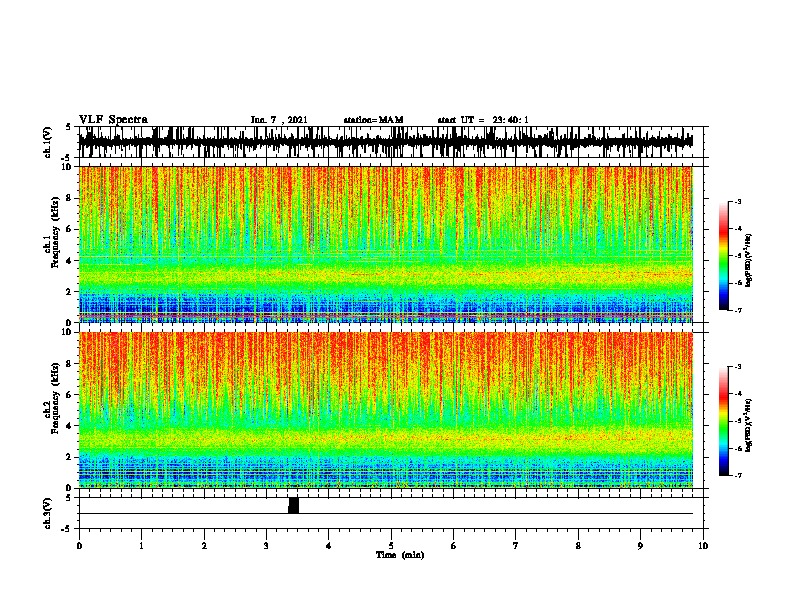
Task: Click the ch.1 color bar PSD units label
Action: pos(749,260)
